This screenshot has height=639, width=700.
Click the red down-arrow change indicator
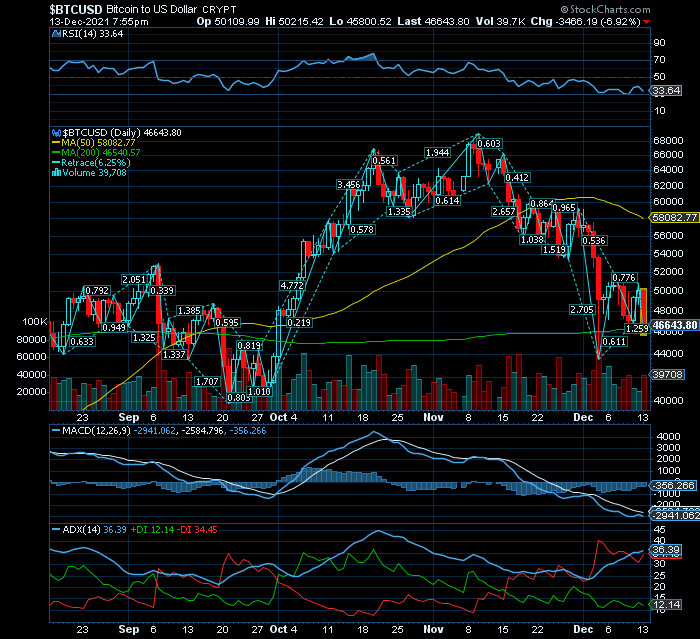tap(647, 22)
